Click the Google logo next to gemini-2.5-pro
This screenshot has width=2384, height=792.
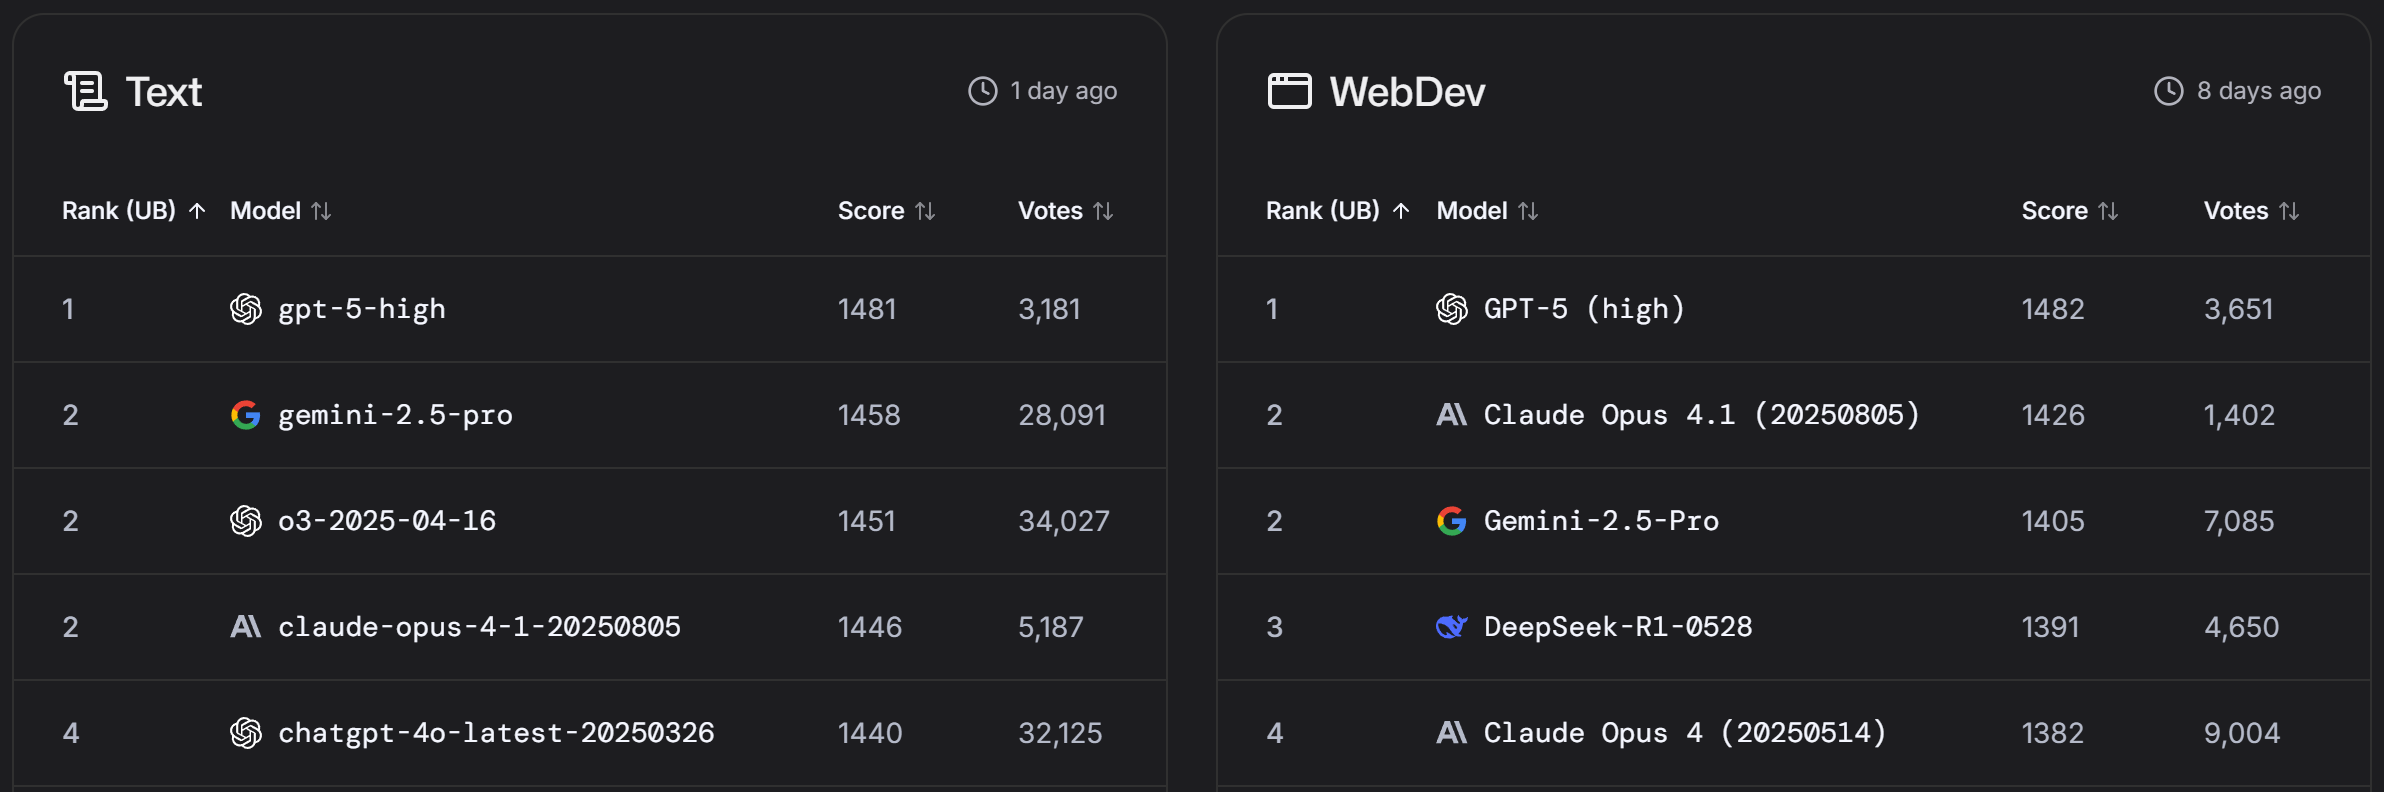pyautogui.click(x=246, y=415)
